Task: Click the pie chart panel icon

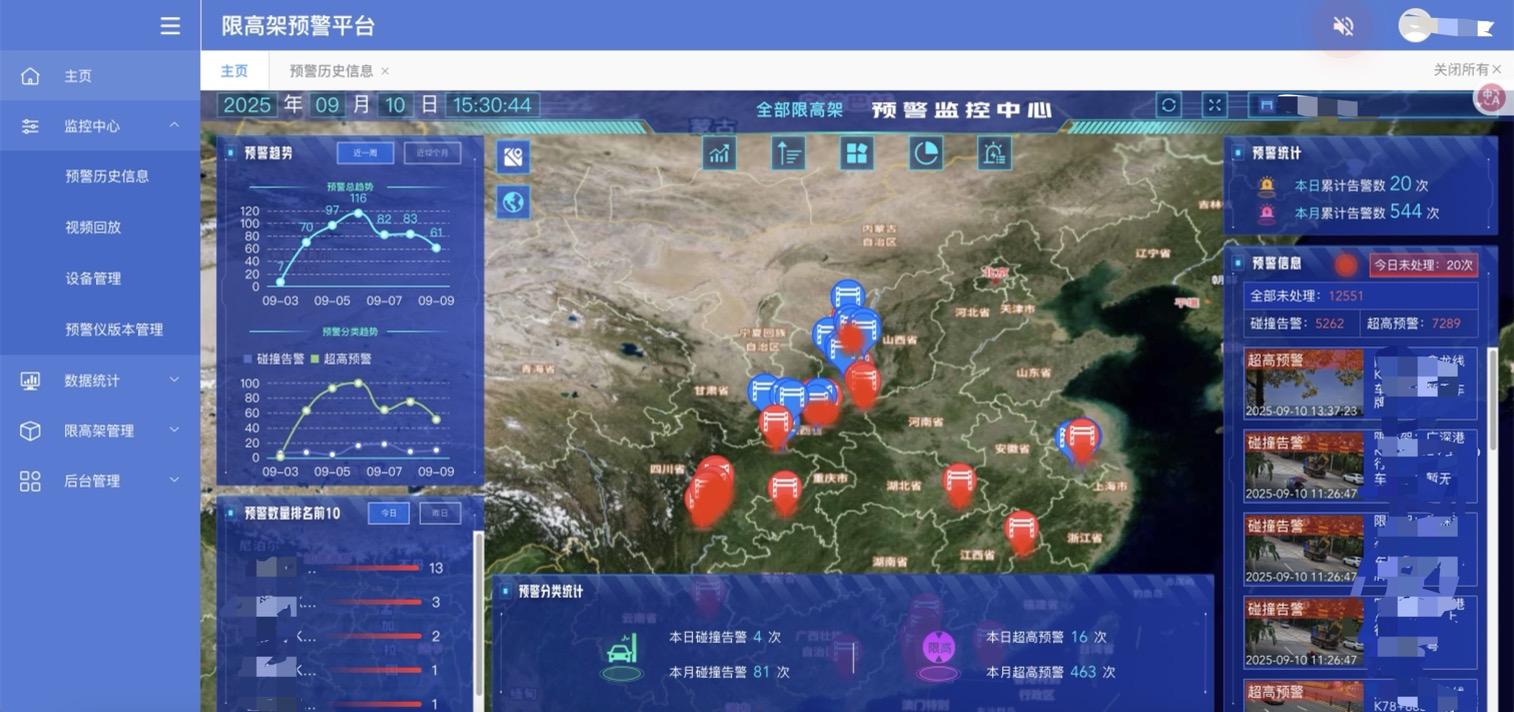Action: [x=926, y=153]
